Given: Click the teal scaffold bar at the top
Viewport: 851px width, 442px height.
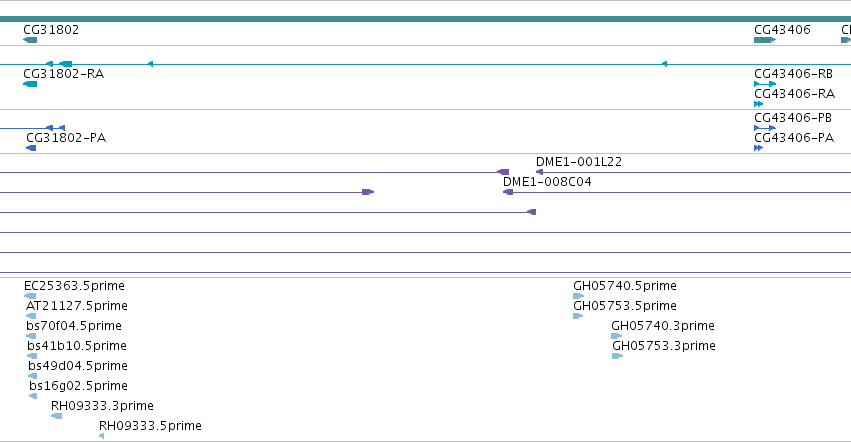Looking at the screenshot, I should pyautogui.click(x=426, y=19).
